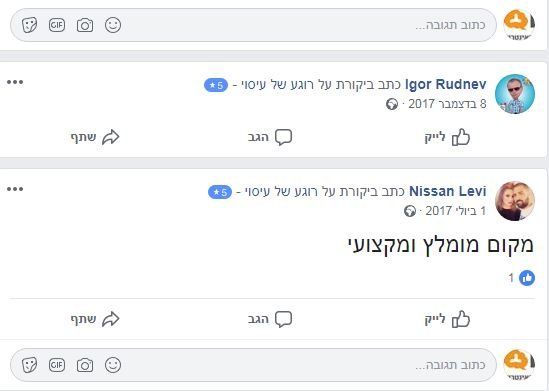Open emoji picker in top comment box
This screenshot has height=391, width=549.
[x=113, y=25]
